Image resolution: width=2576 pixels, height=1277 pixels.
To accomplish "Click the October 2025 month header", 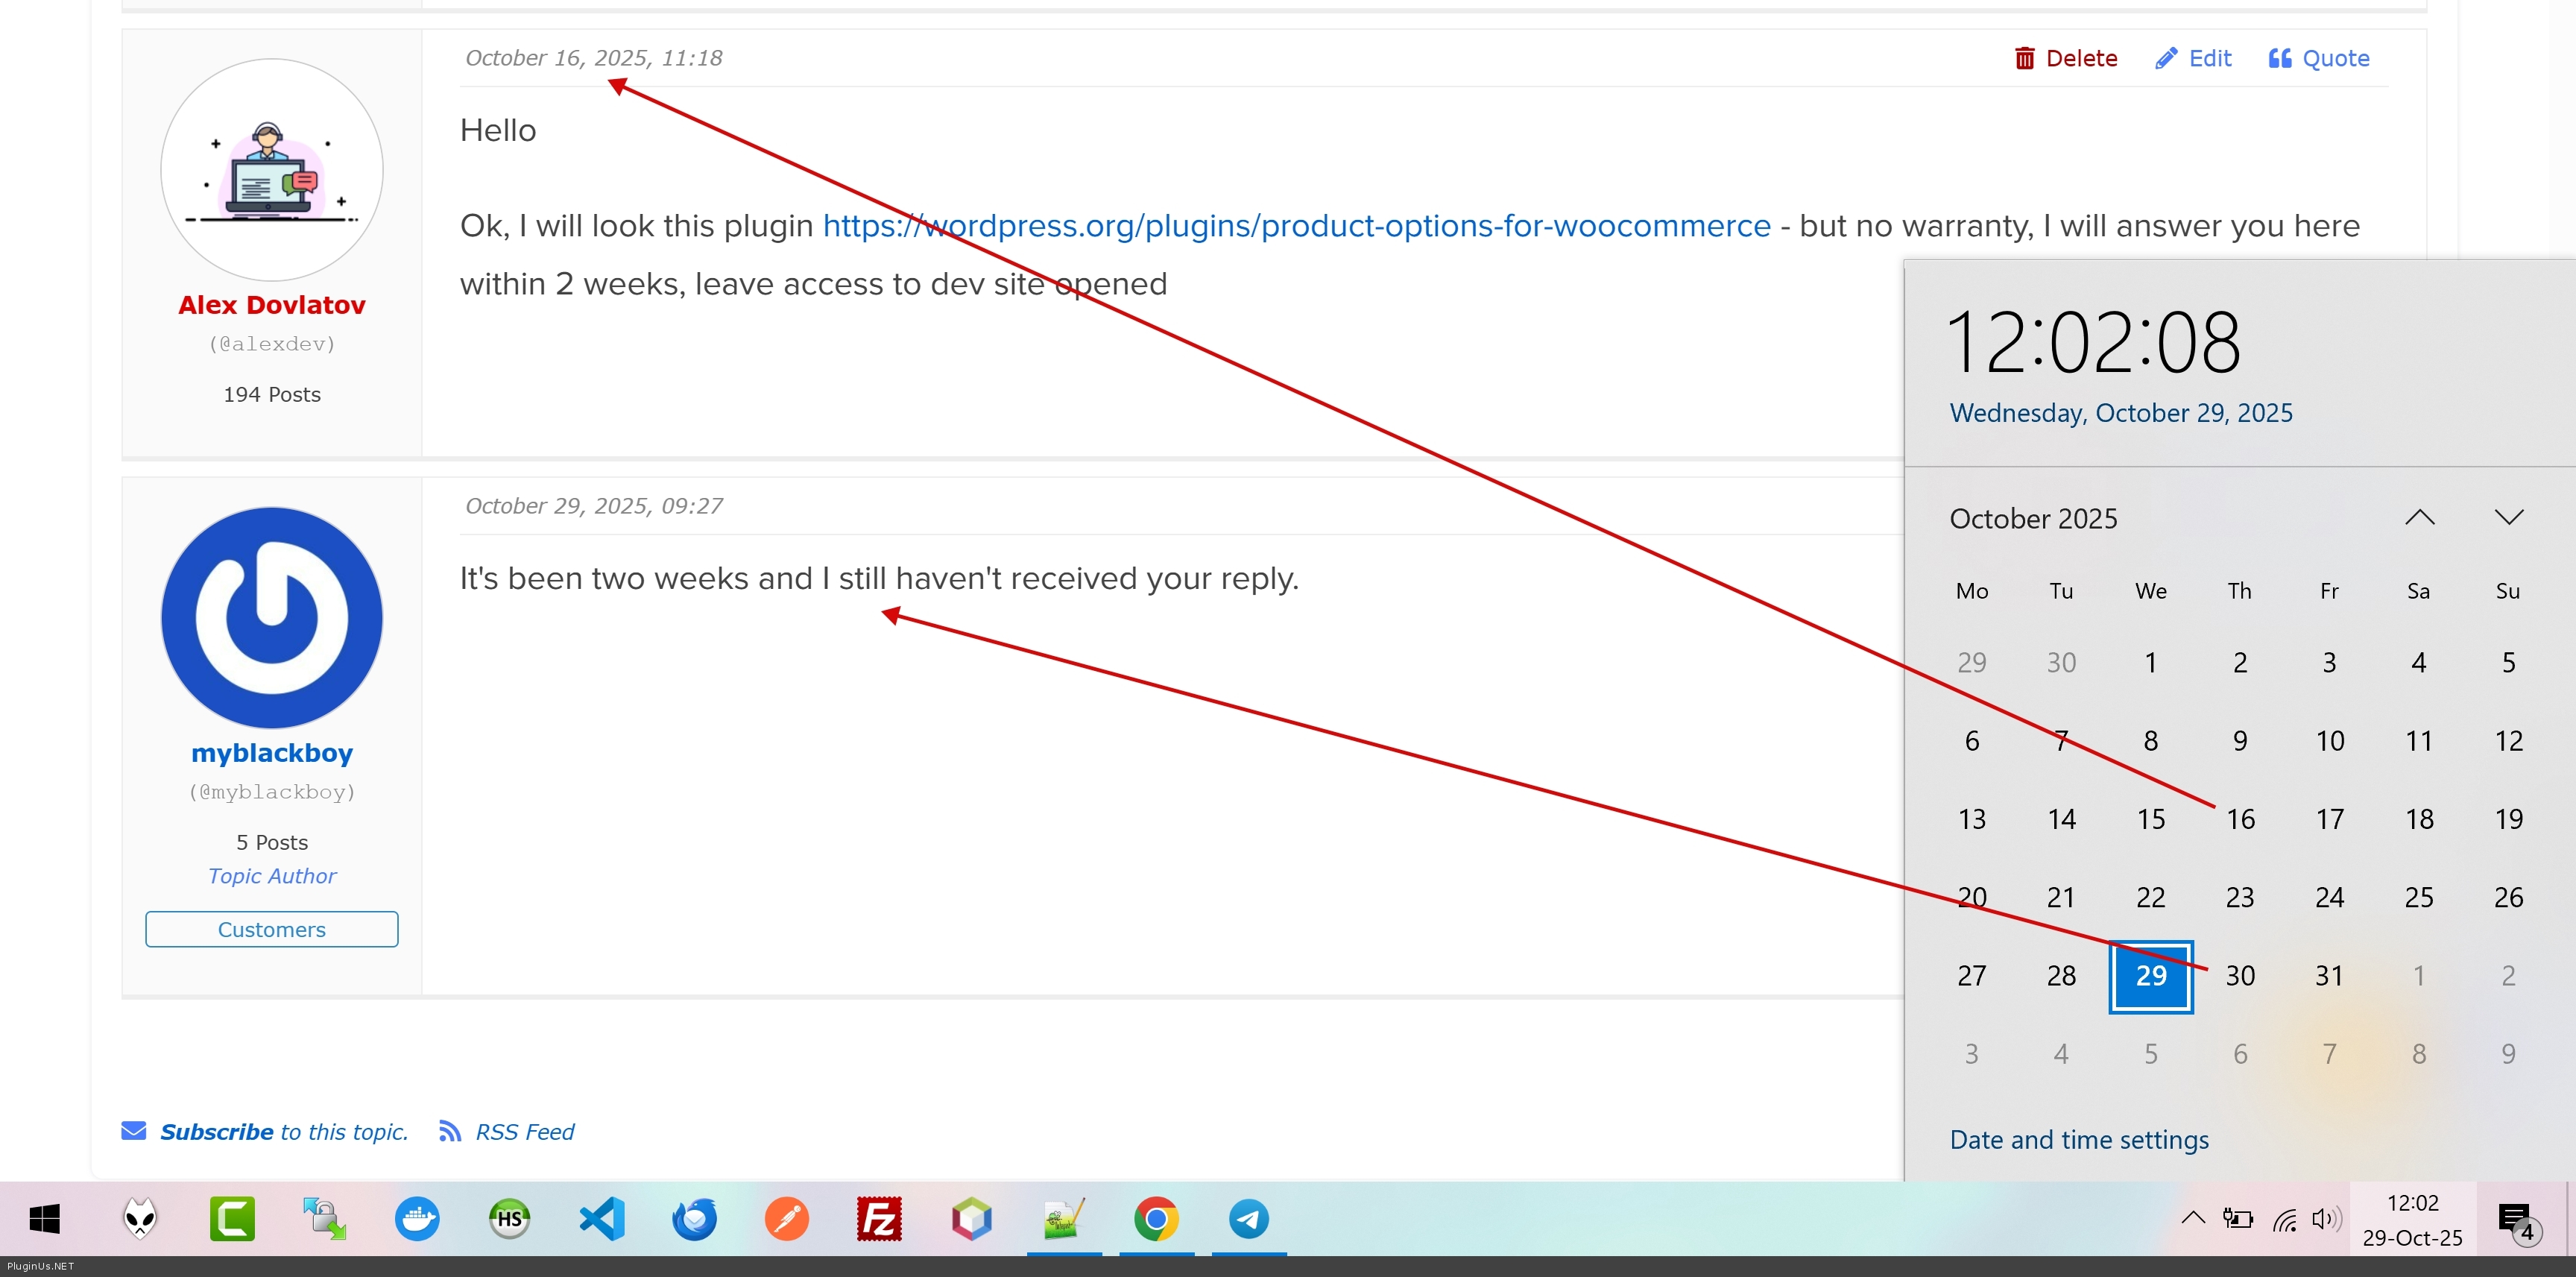I will (x=2033, y=518).
